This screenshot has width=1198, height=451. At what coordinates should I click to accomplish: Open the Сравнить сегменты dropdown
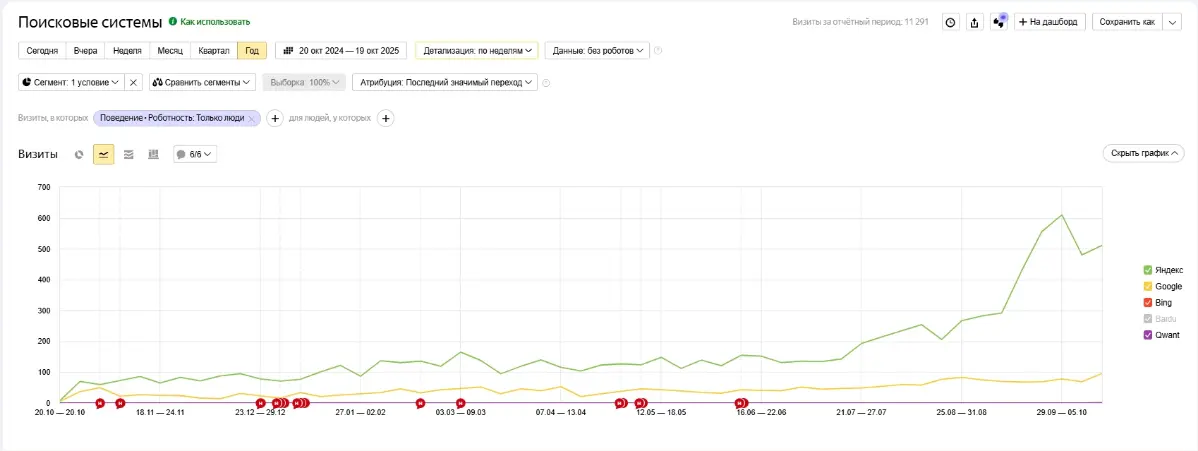pos(202,82)
